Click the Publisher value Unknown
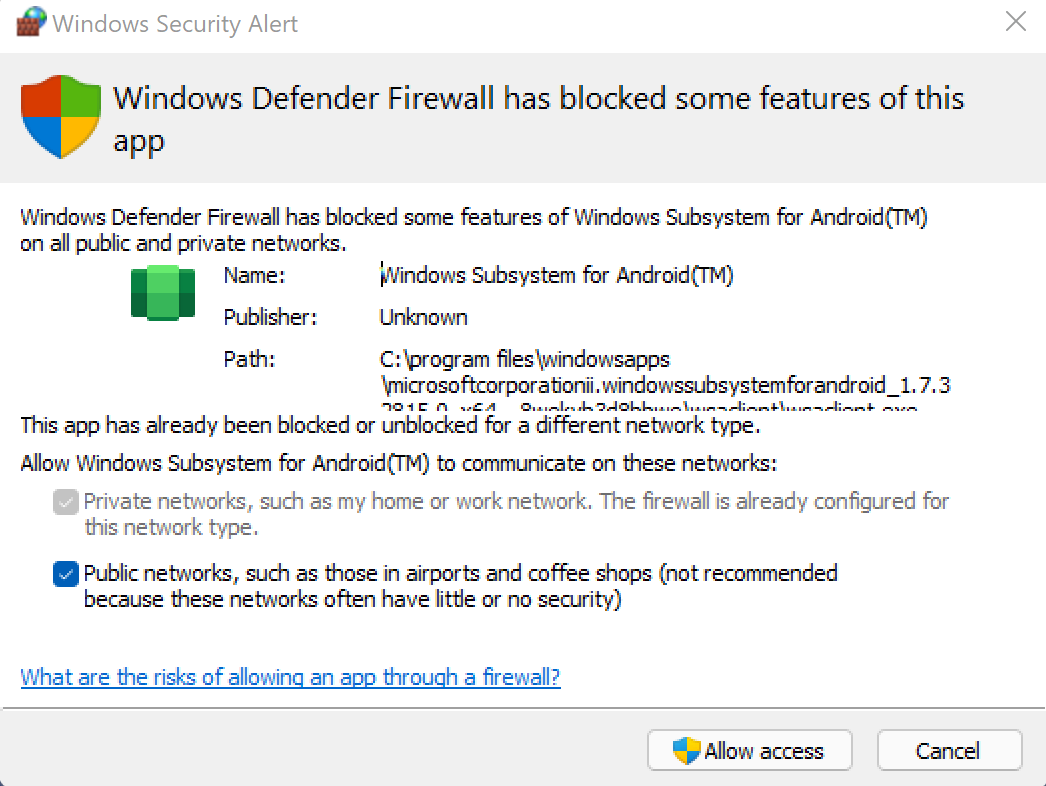This screenshot has height=786, width=1046. coord(424,317)
